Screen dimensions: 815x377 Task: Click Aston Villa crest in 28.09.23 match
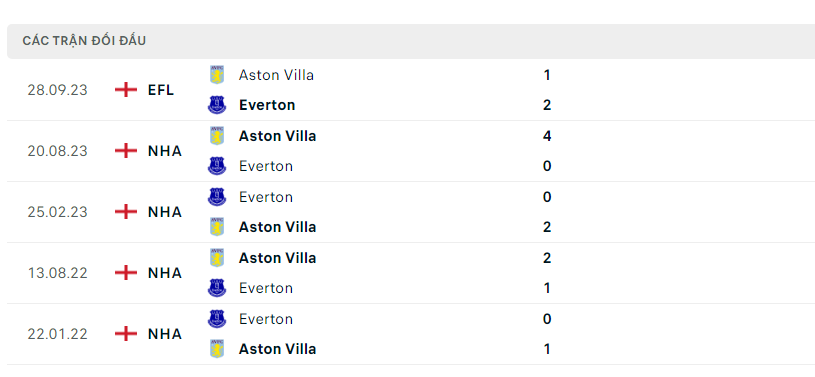pyautogui.click(x=217, y=75)
